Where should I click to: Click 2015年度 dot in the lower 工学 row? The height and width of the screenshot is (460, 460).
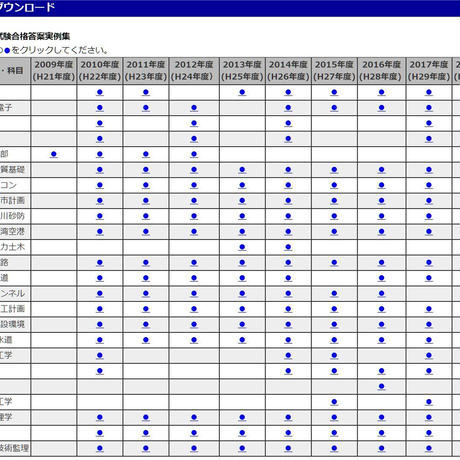point(334,402)
